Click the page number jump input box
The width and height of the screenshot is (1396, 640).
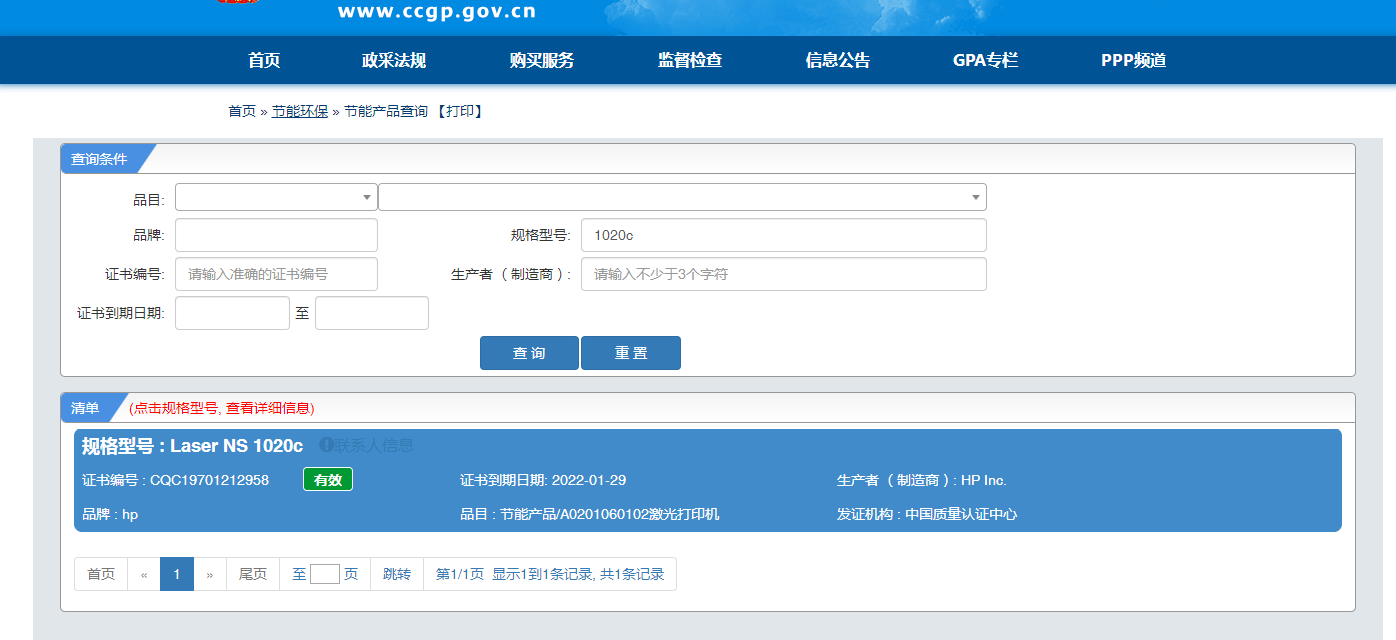(x=325, y=574)
